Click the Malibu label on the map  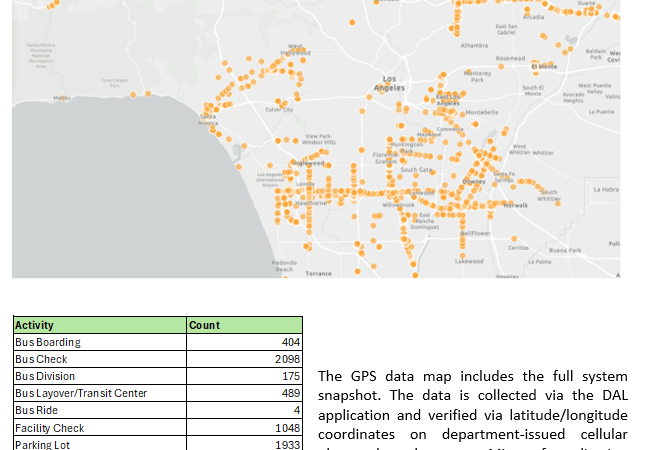point(61,98)
